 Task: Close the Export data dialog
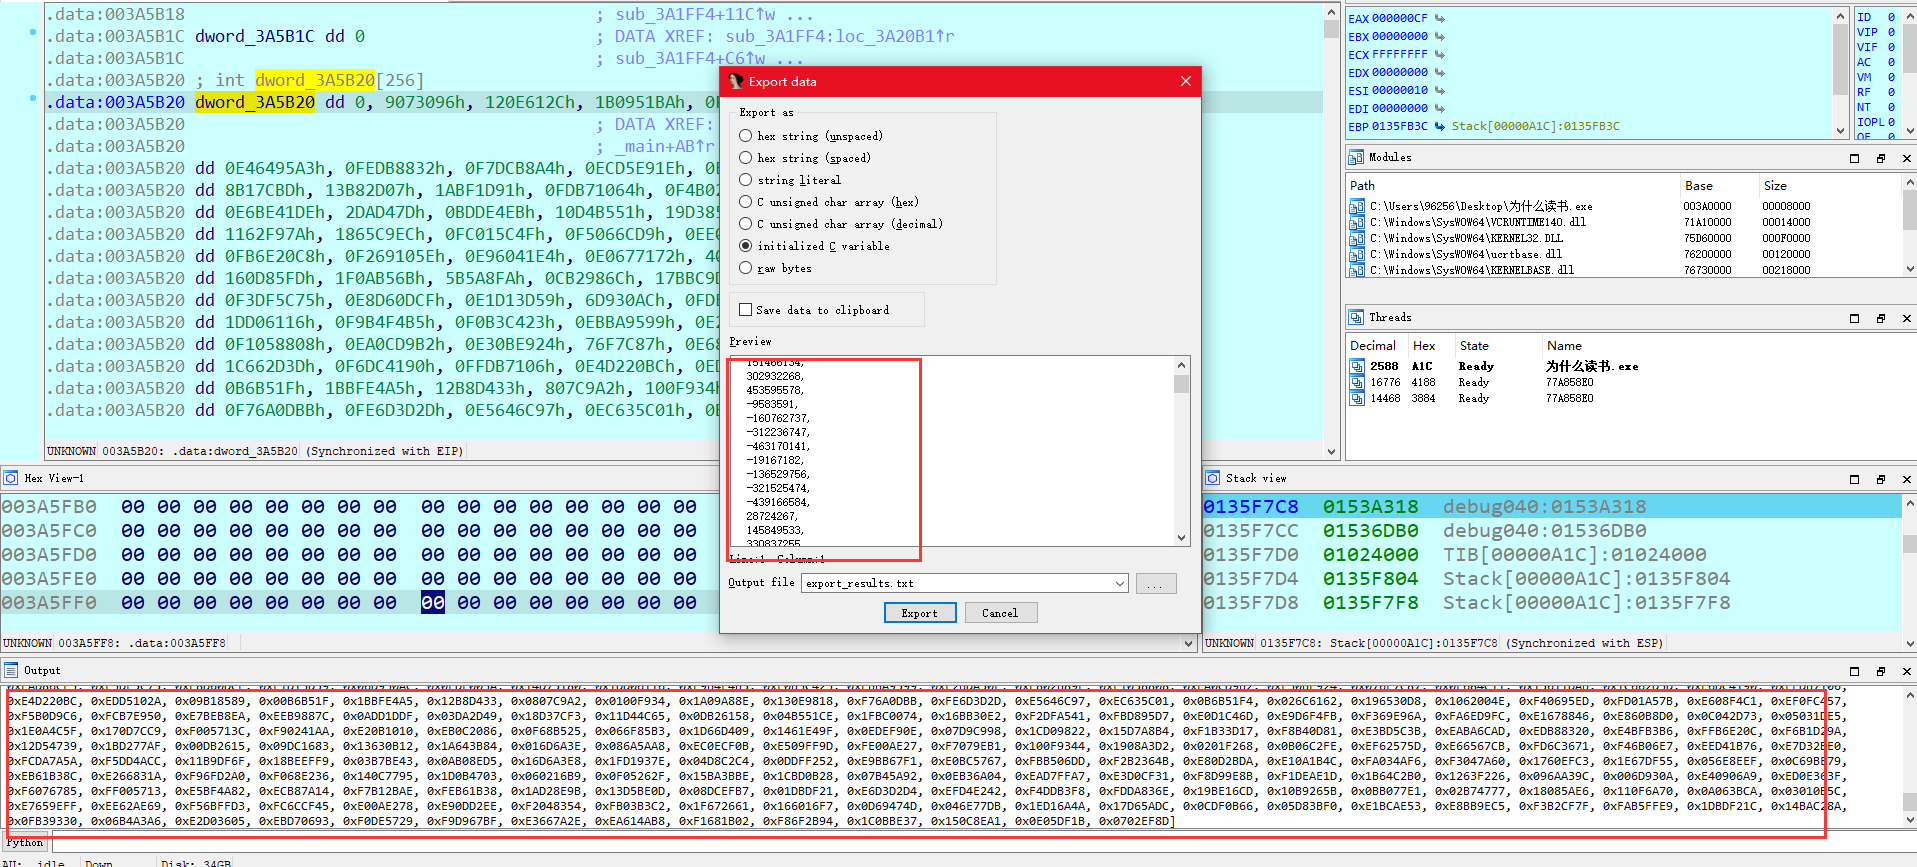pyautogui.click(x=1186, y=81)
